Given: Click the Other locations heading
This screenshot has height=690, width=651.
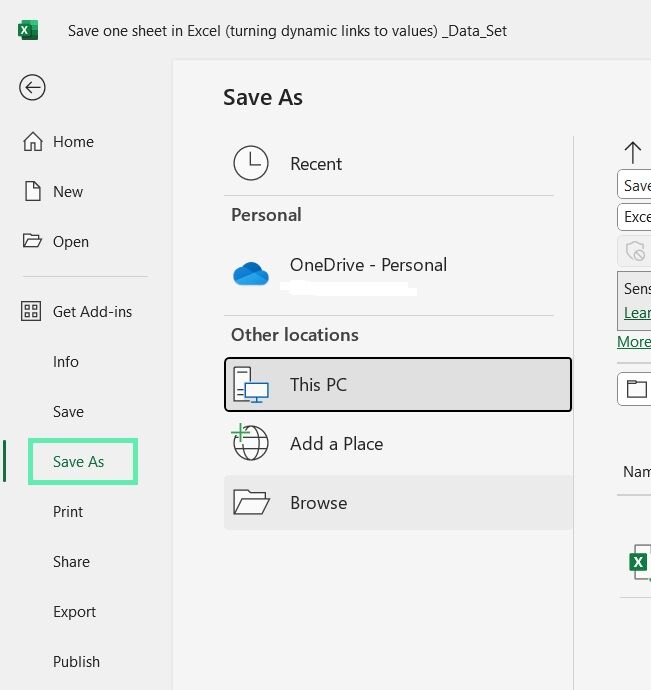Looking at the screenshot, I should coord(294,335).
